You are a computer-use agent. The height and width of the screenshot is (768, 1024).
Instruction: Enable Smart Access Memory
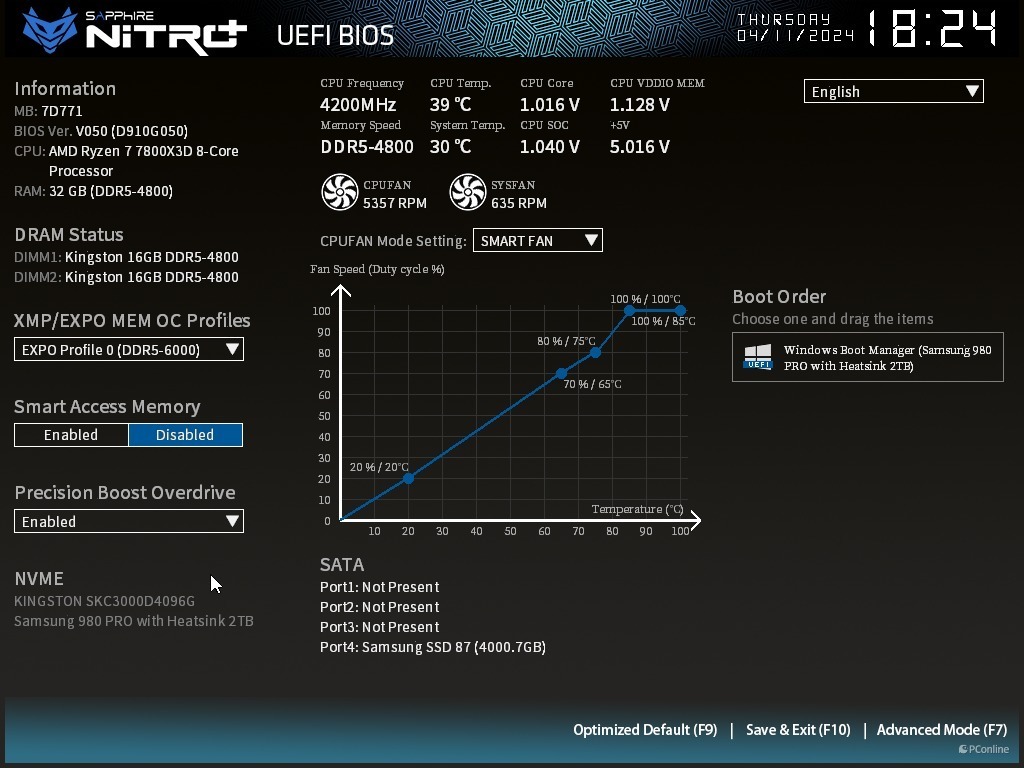tap(71, 435)
